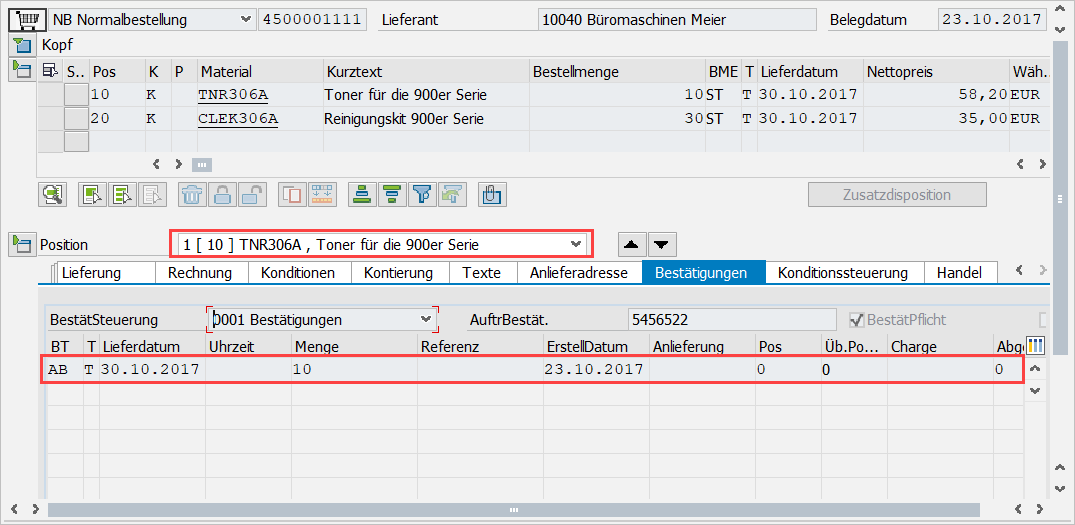Select row checkbox for position 10
This screenshot has height=525, width=1075.
(x=76, y=95)
